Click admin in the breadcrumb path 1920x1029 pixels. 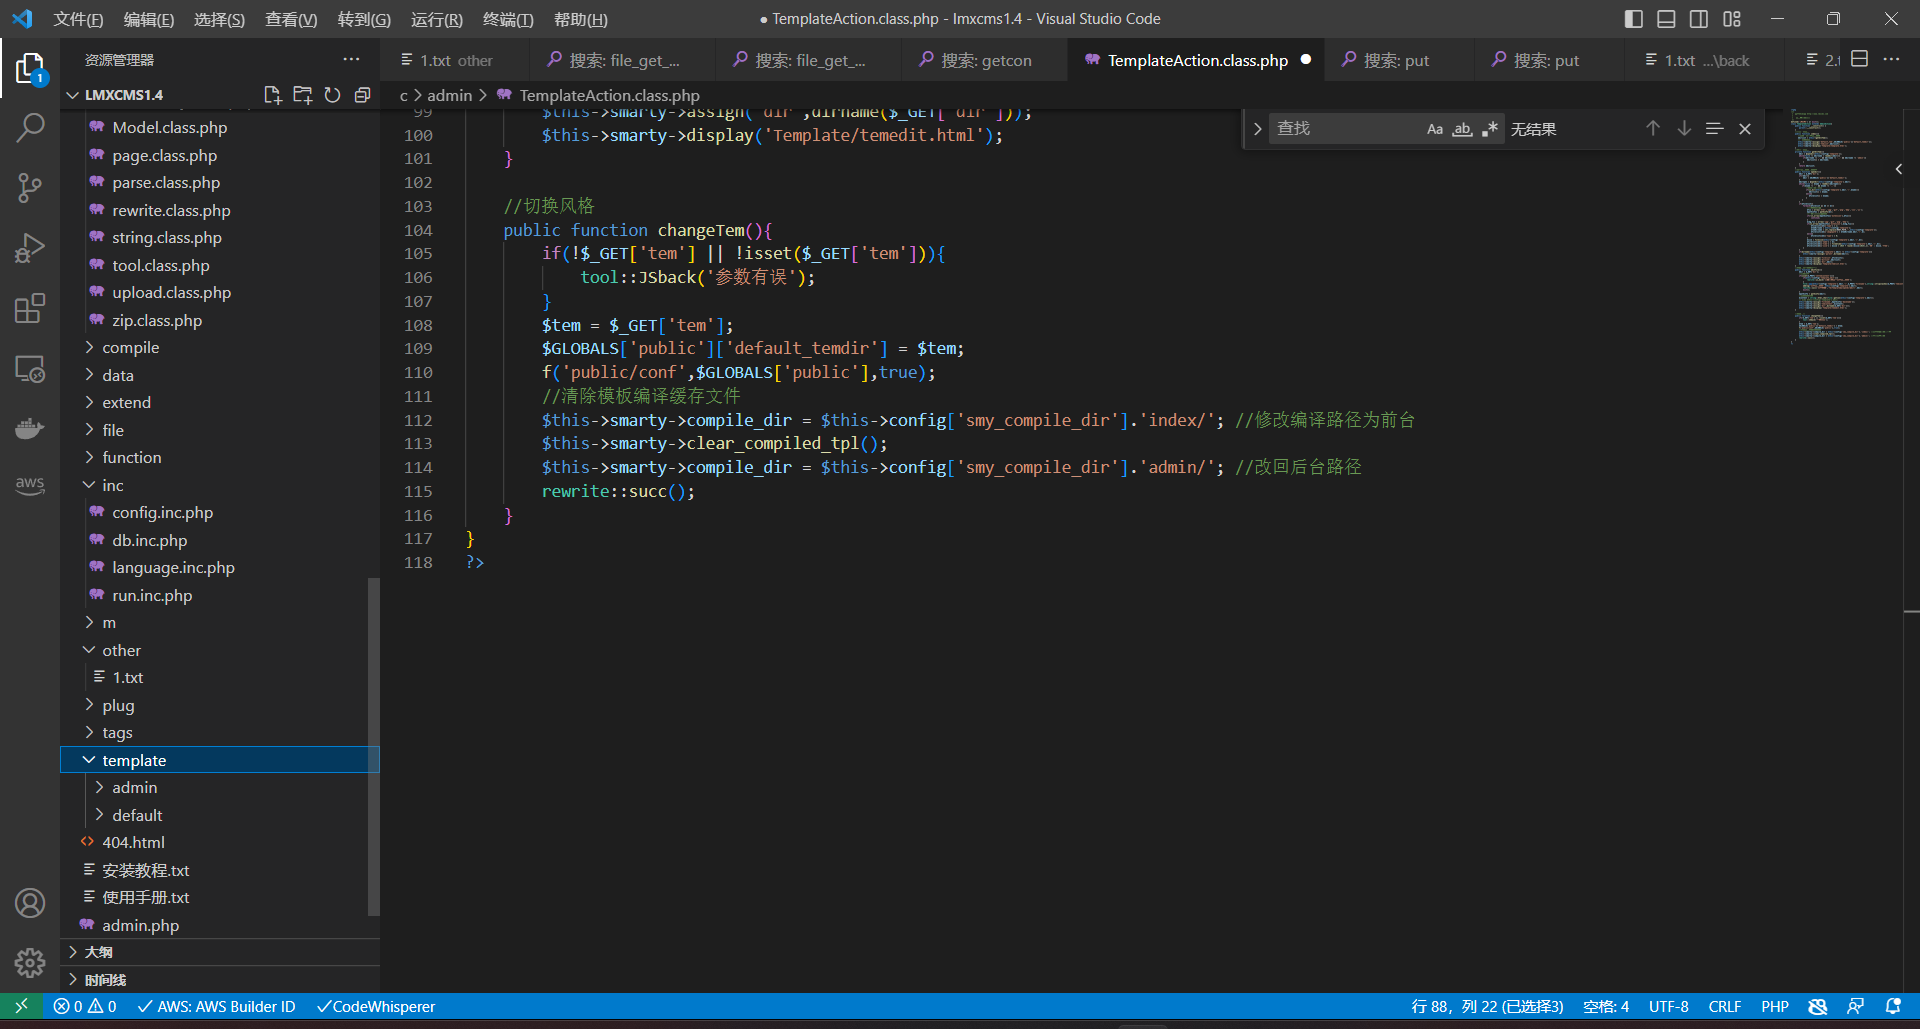(449, 95)
